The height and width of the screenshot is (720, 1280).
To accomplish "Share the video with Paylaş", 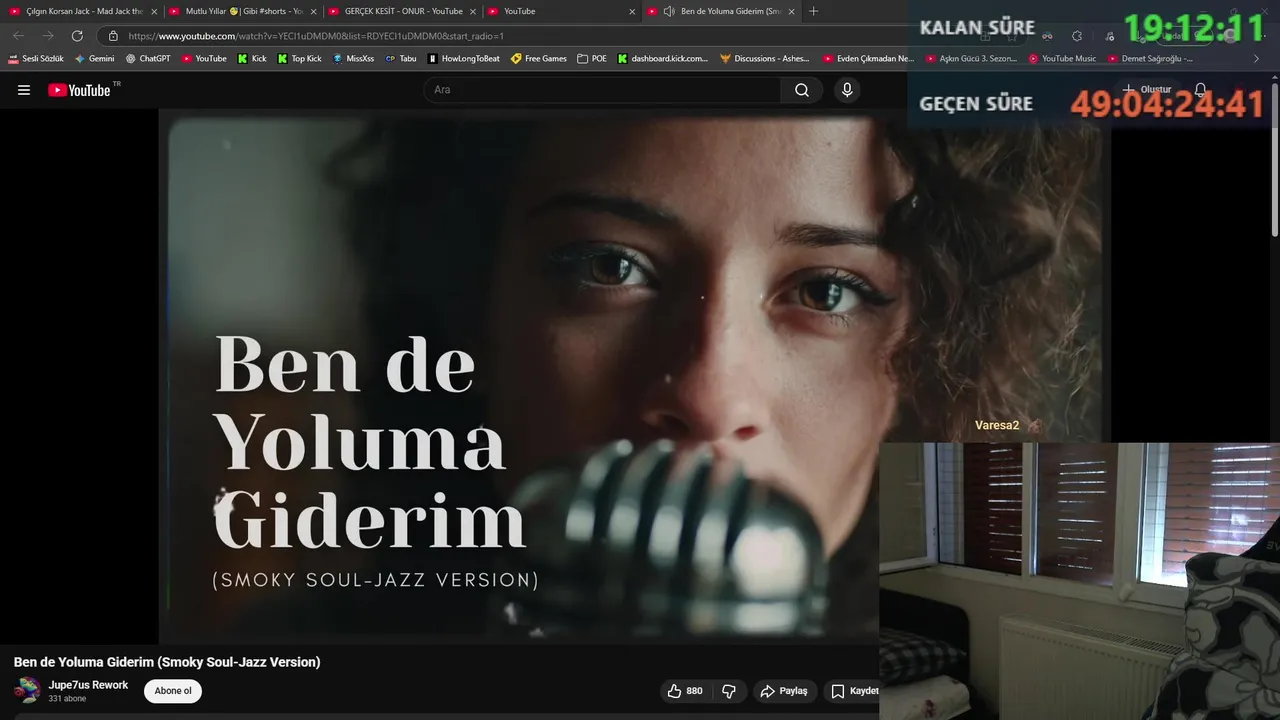I will (x=784, y=691).
